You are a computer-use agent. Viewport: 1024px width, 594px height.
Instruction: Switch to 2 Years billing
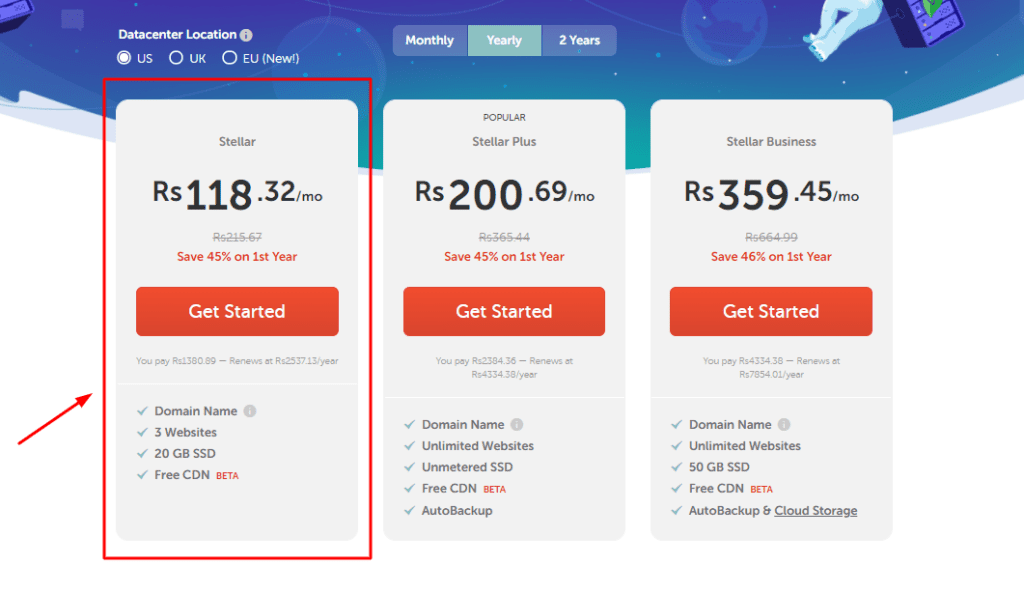(x=579, y=40)
